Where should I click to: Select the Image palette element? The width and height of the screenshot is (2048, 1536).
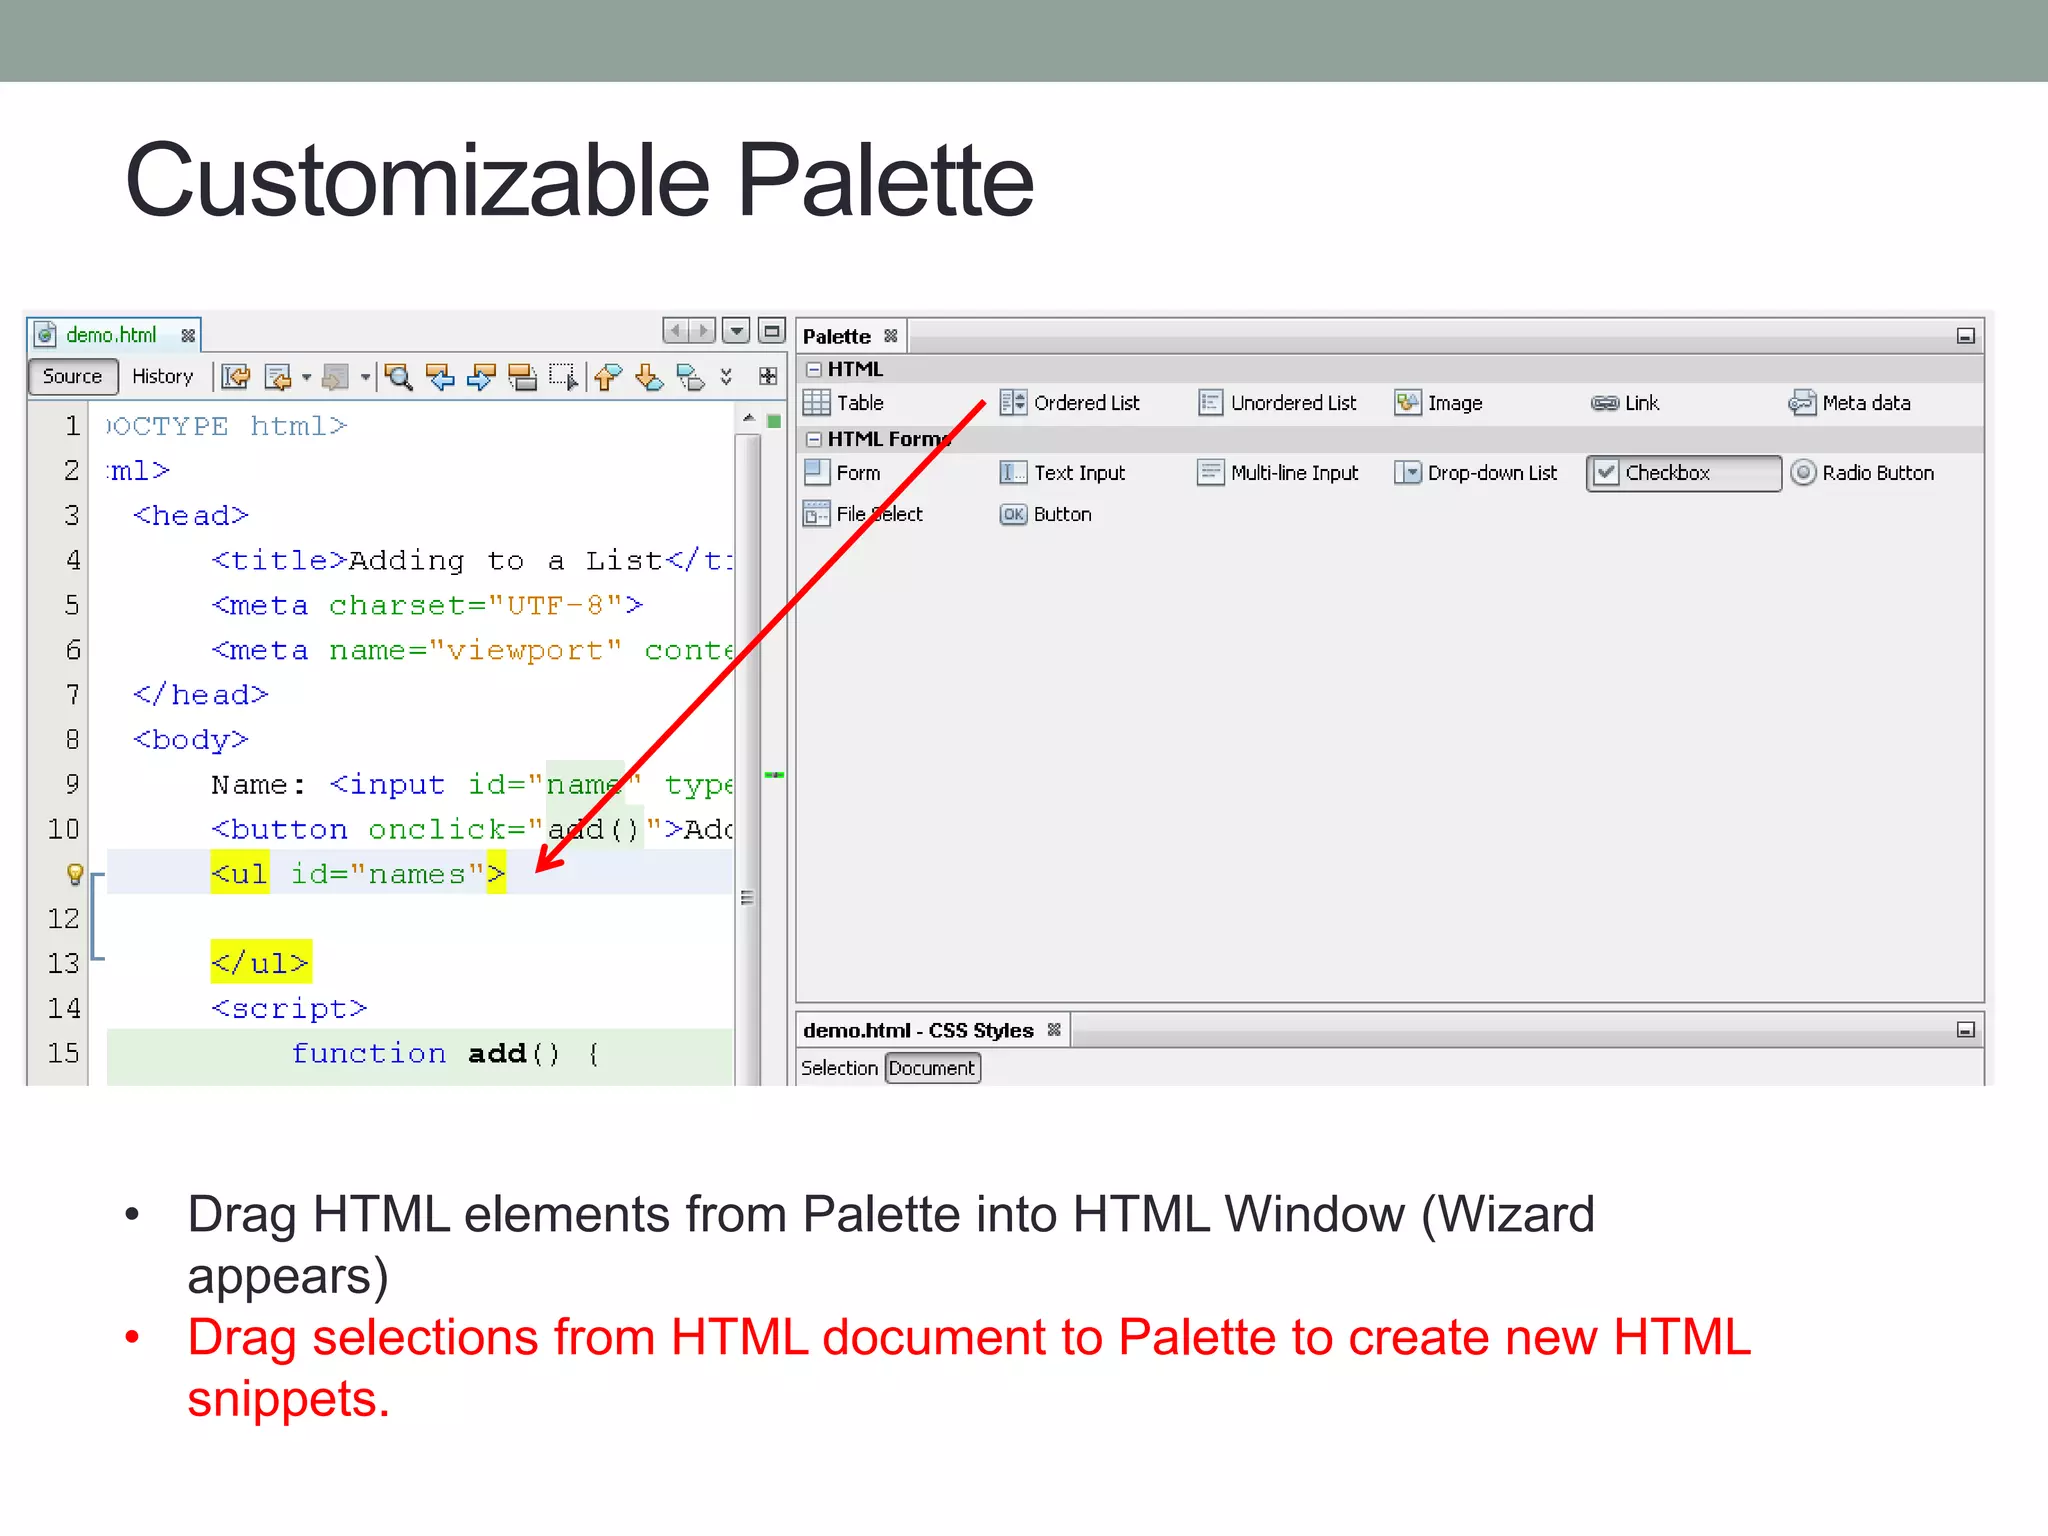[1439, 403]
